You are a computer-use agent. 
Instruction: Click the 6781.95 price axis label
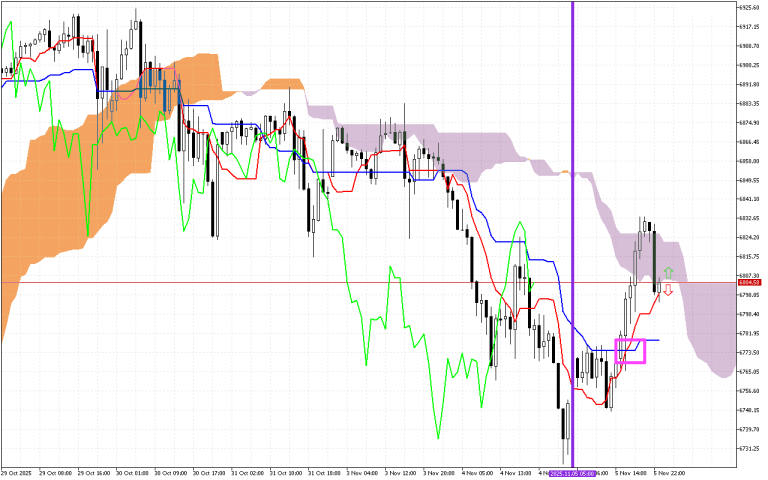[x=750, y=333]
